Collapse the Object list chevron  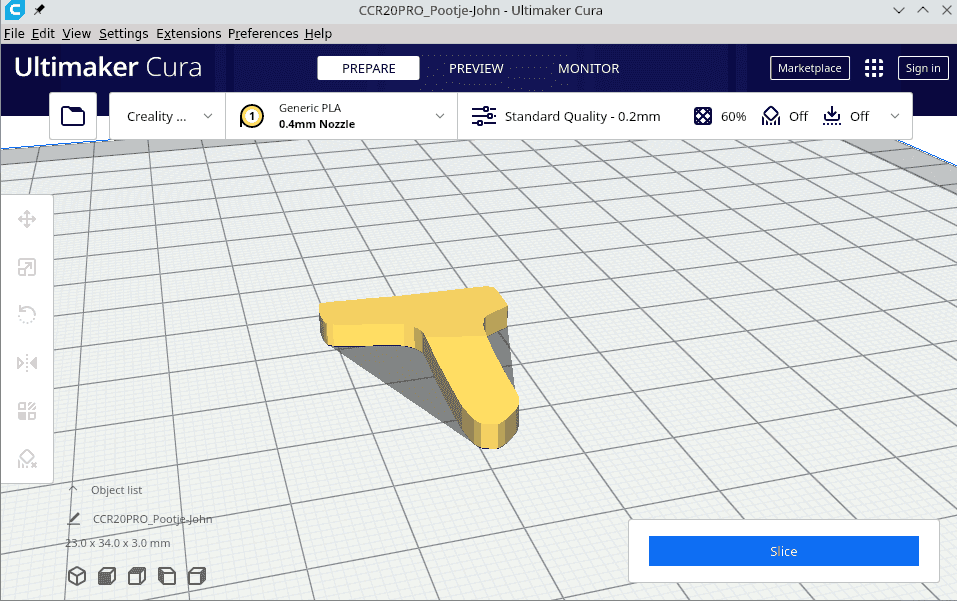73,489
